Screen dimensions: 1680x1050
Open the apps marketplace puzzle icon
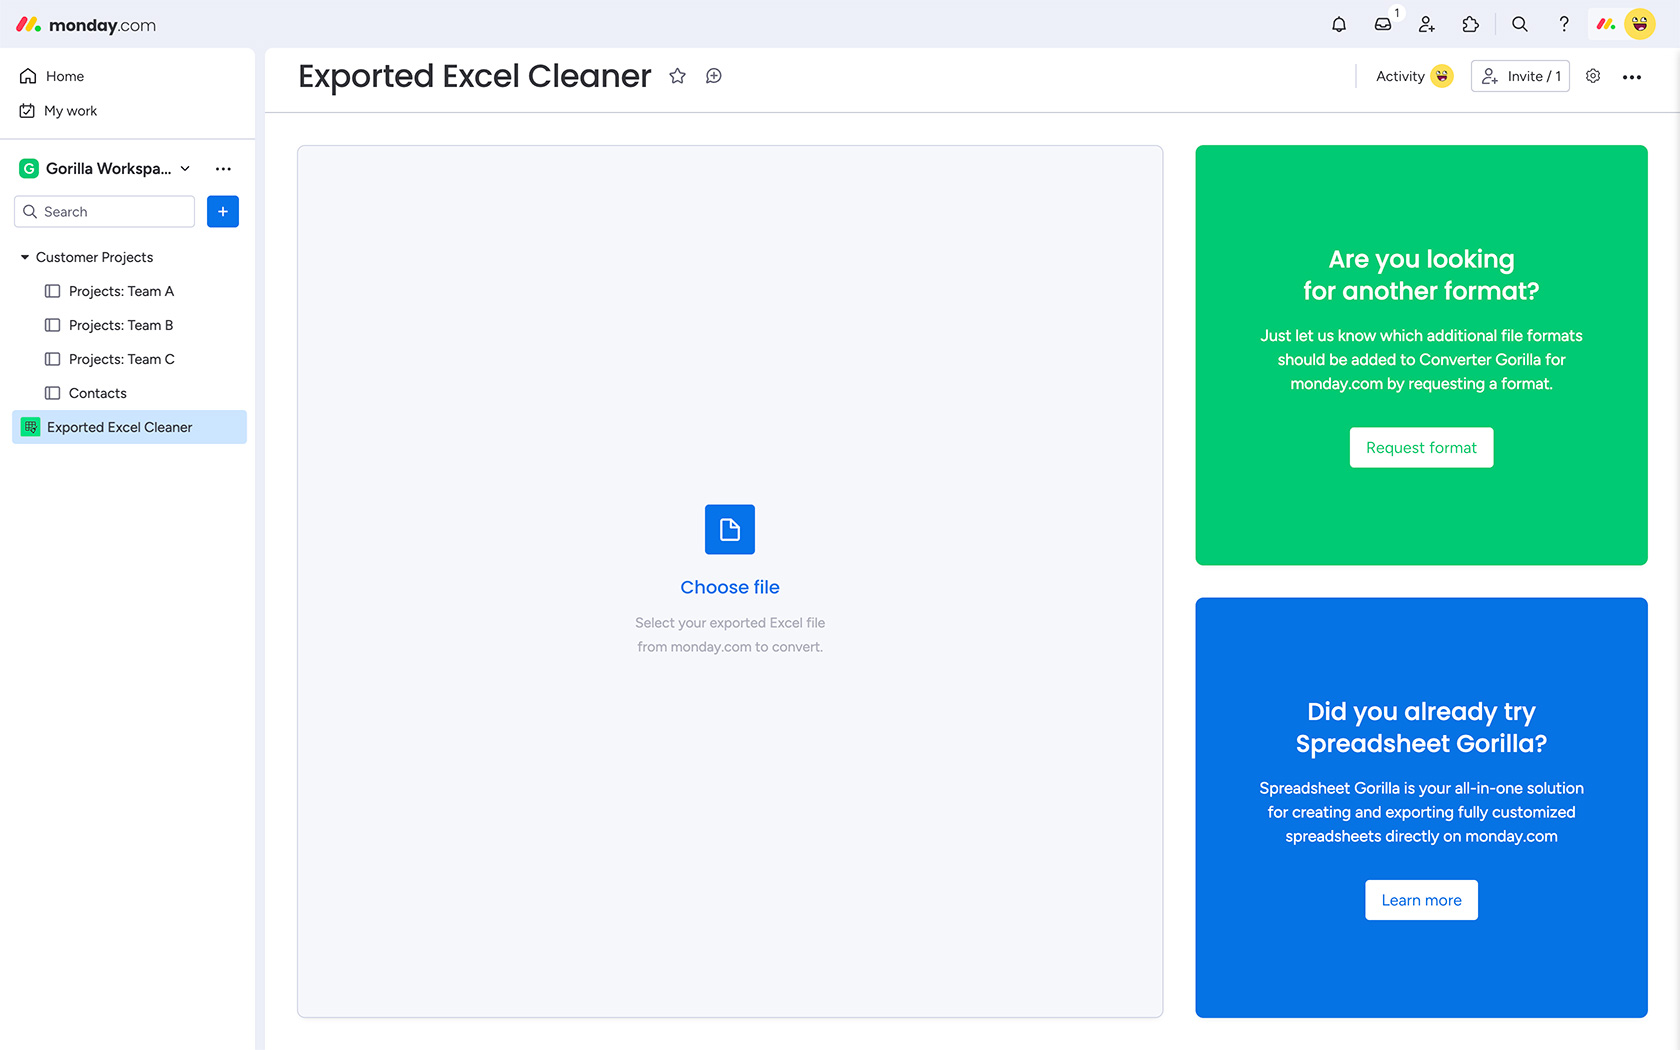(x=1470, y=24)
